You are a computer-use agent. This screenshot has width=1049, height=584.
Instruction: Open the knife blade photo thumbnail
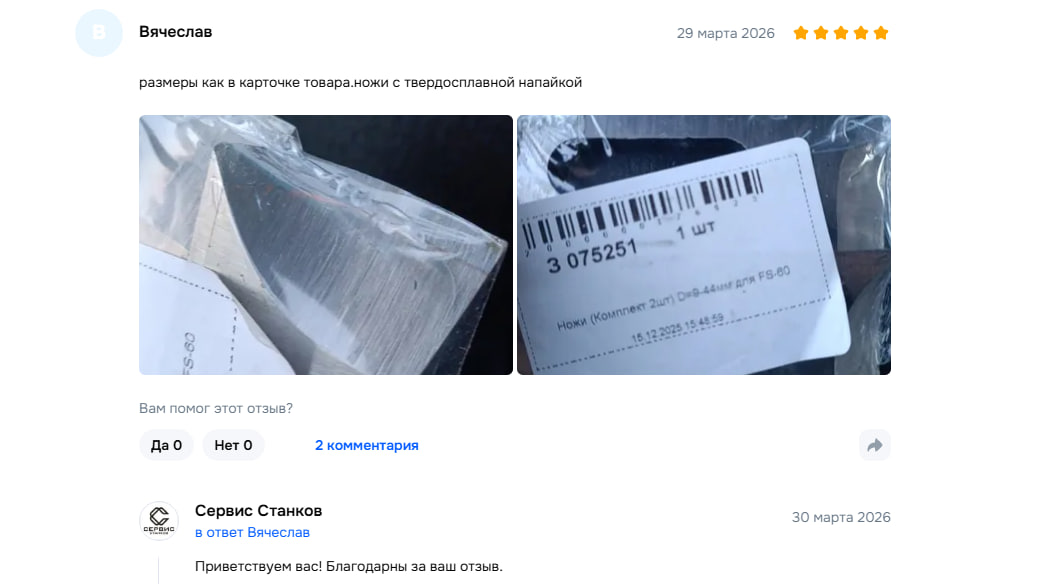[326, 245]
